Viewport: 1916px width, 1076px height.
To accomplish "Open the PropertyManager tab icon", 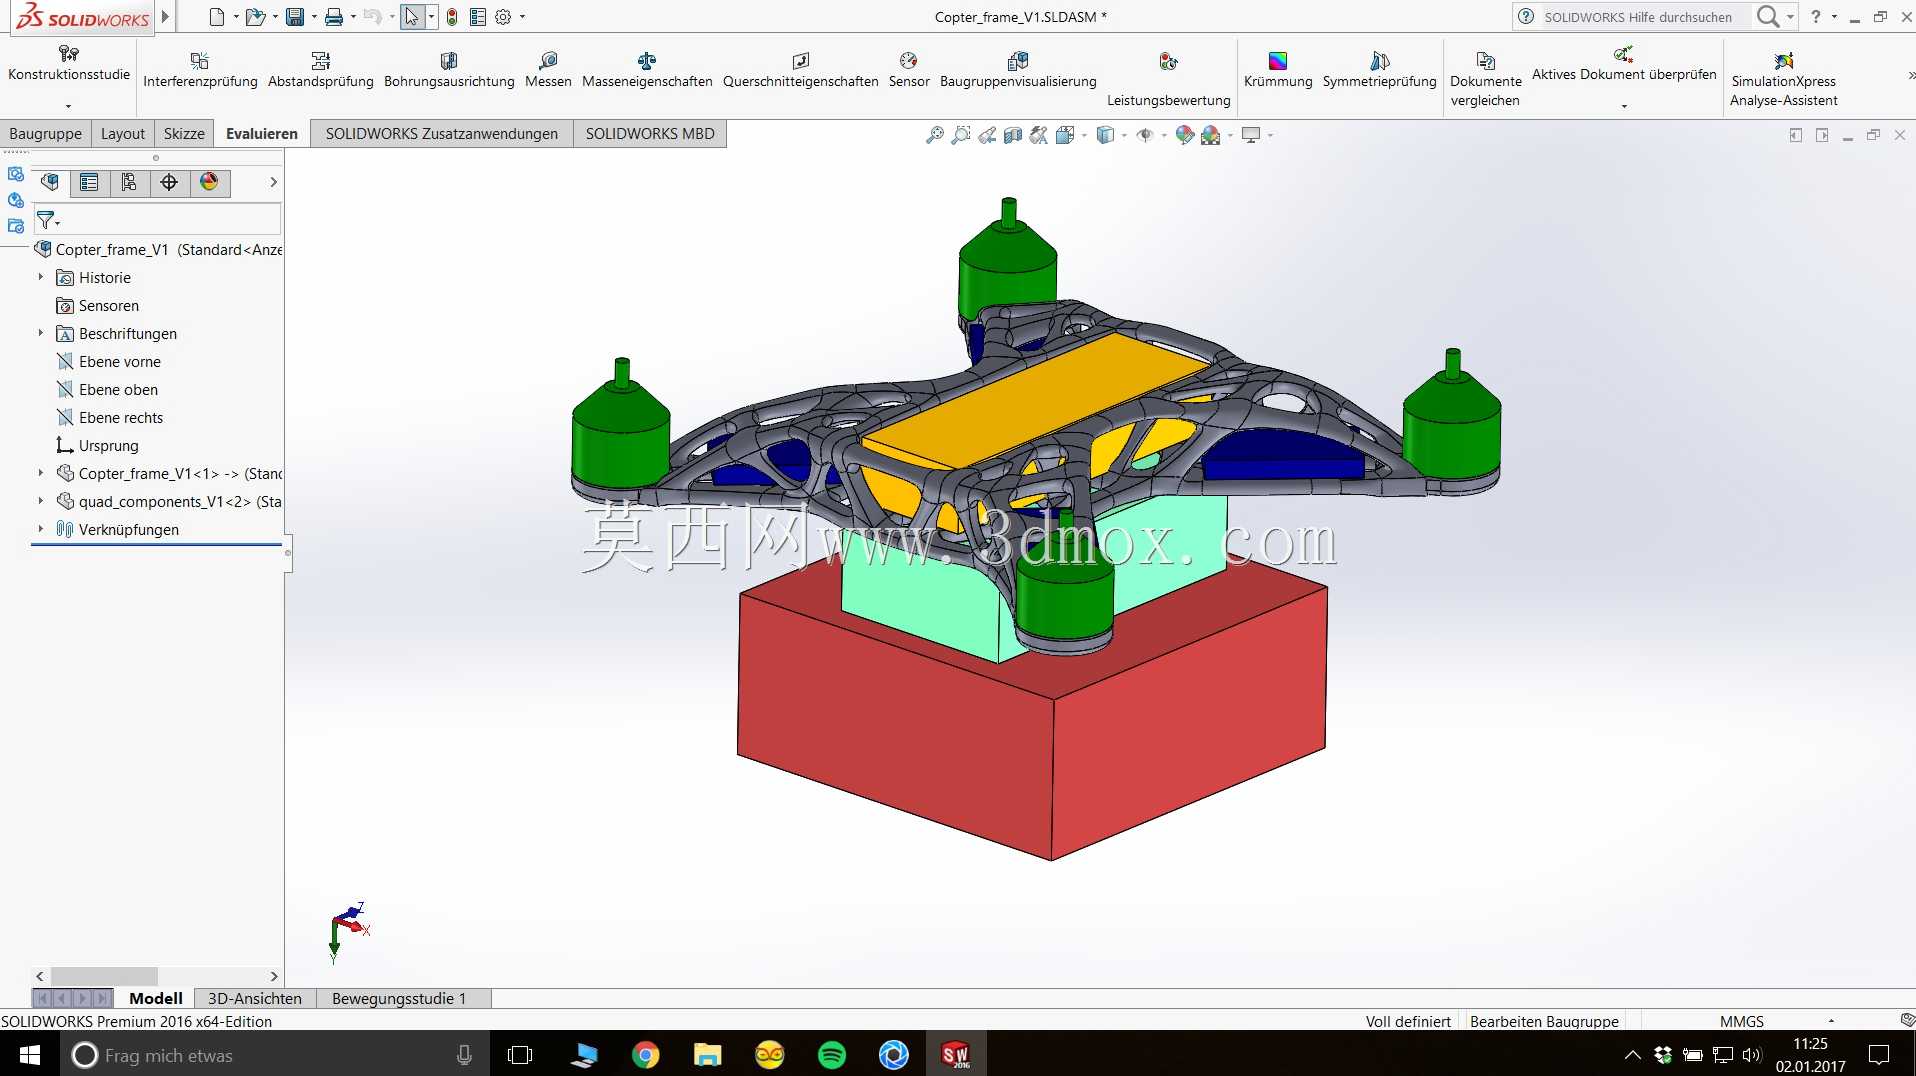I will pos(89,182).
